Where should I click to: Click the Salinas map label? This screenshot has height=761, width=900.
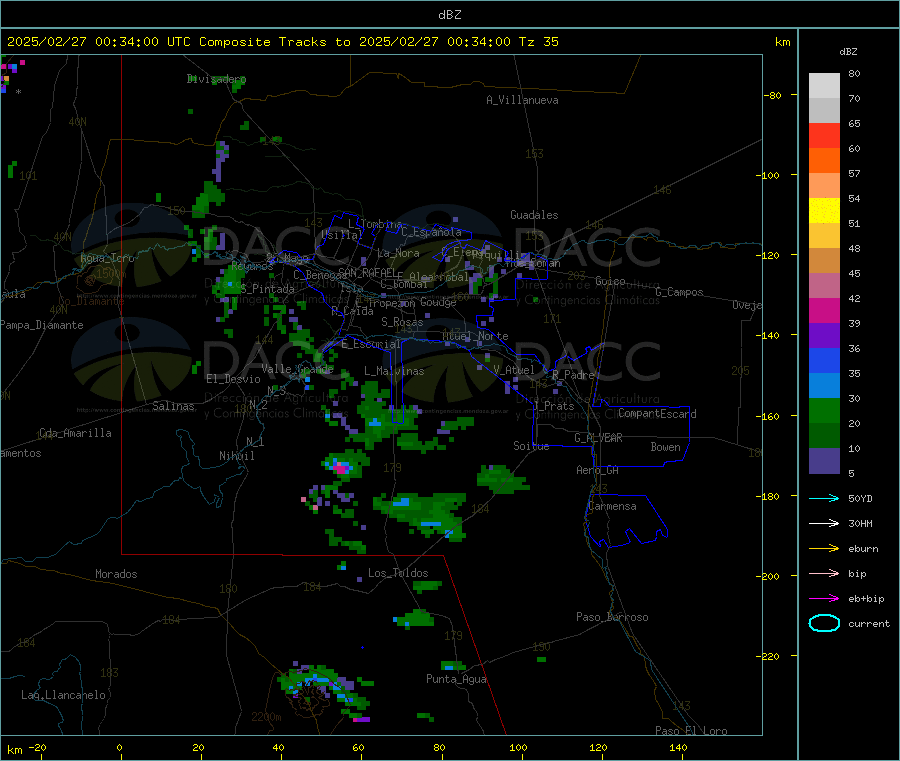tap(173, 406)
